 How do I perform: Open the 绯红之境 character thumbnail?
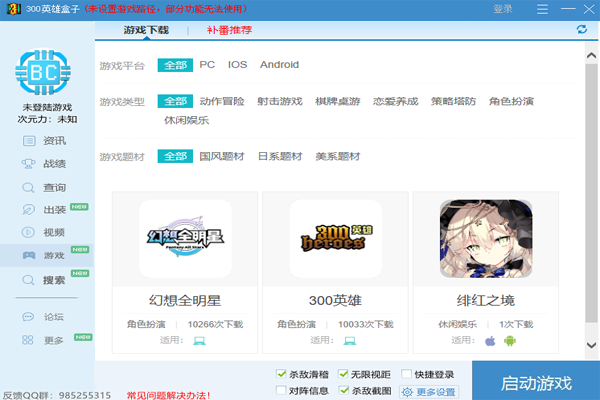(486, 238)
